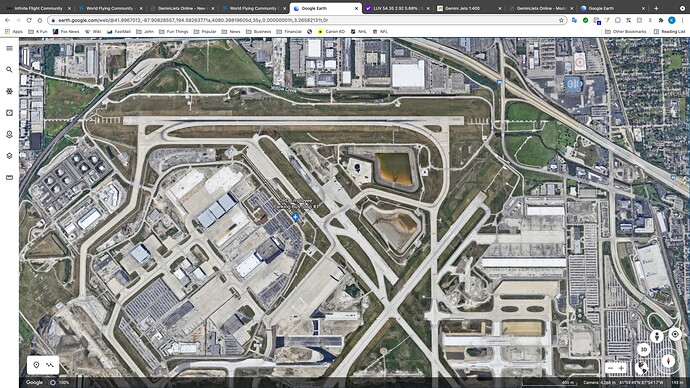Click the browser address bar URL
690x388 pixels.
point(193,20)
